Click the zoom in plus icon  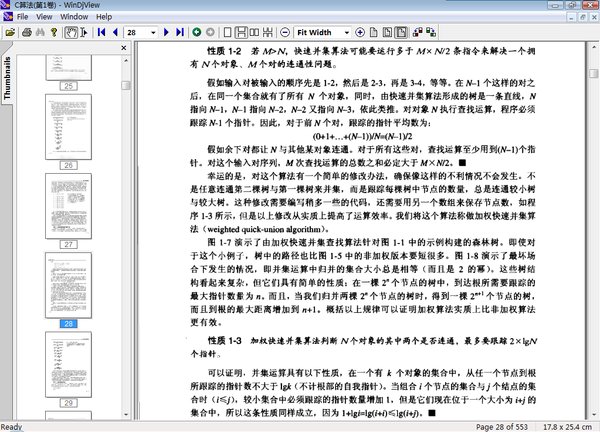[360, 33]
